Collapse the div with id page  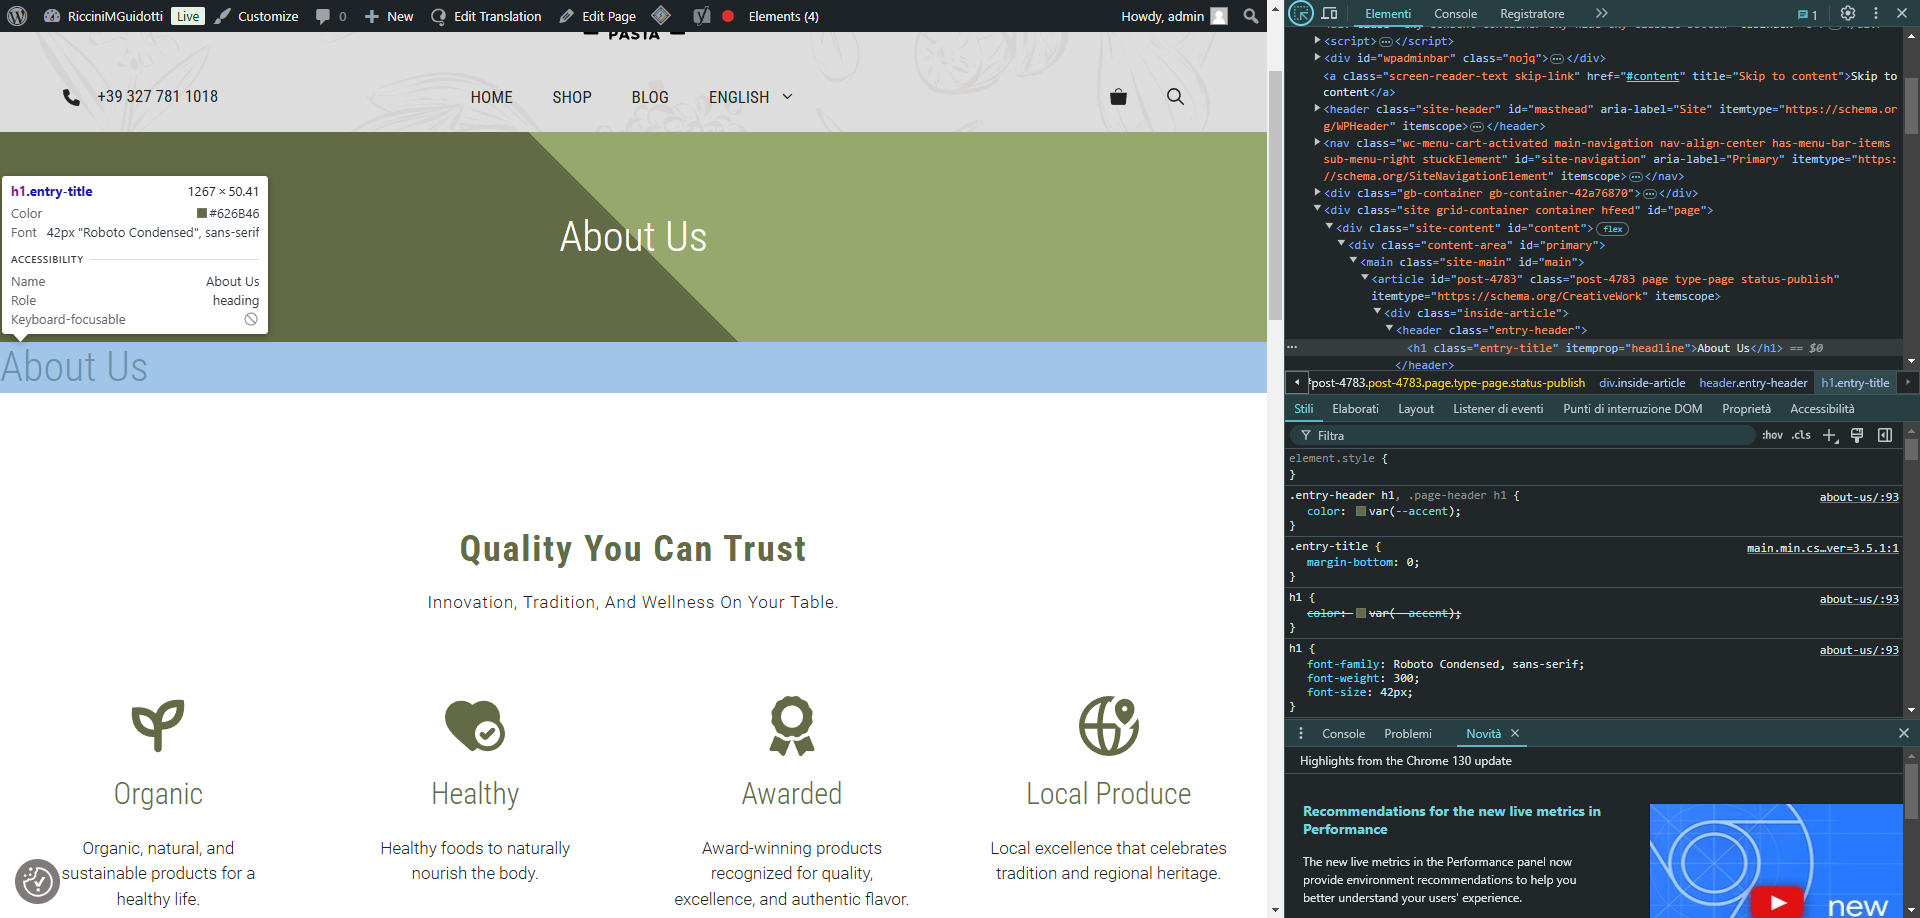tap(1318, 210)
